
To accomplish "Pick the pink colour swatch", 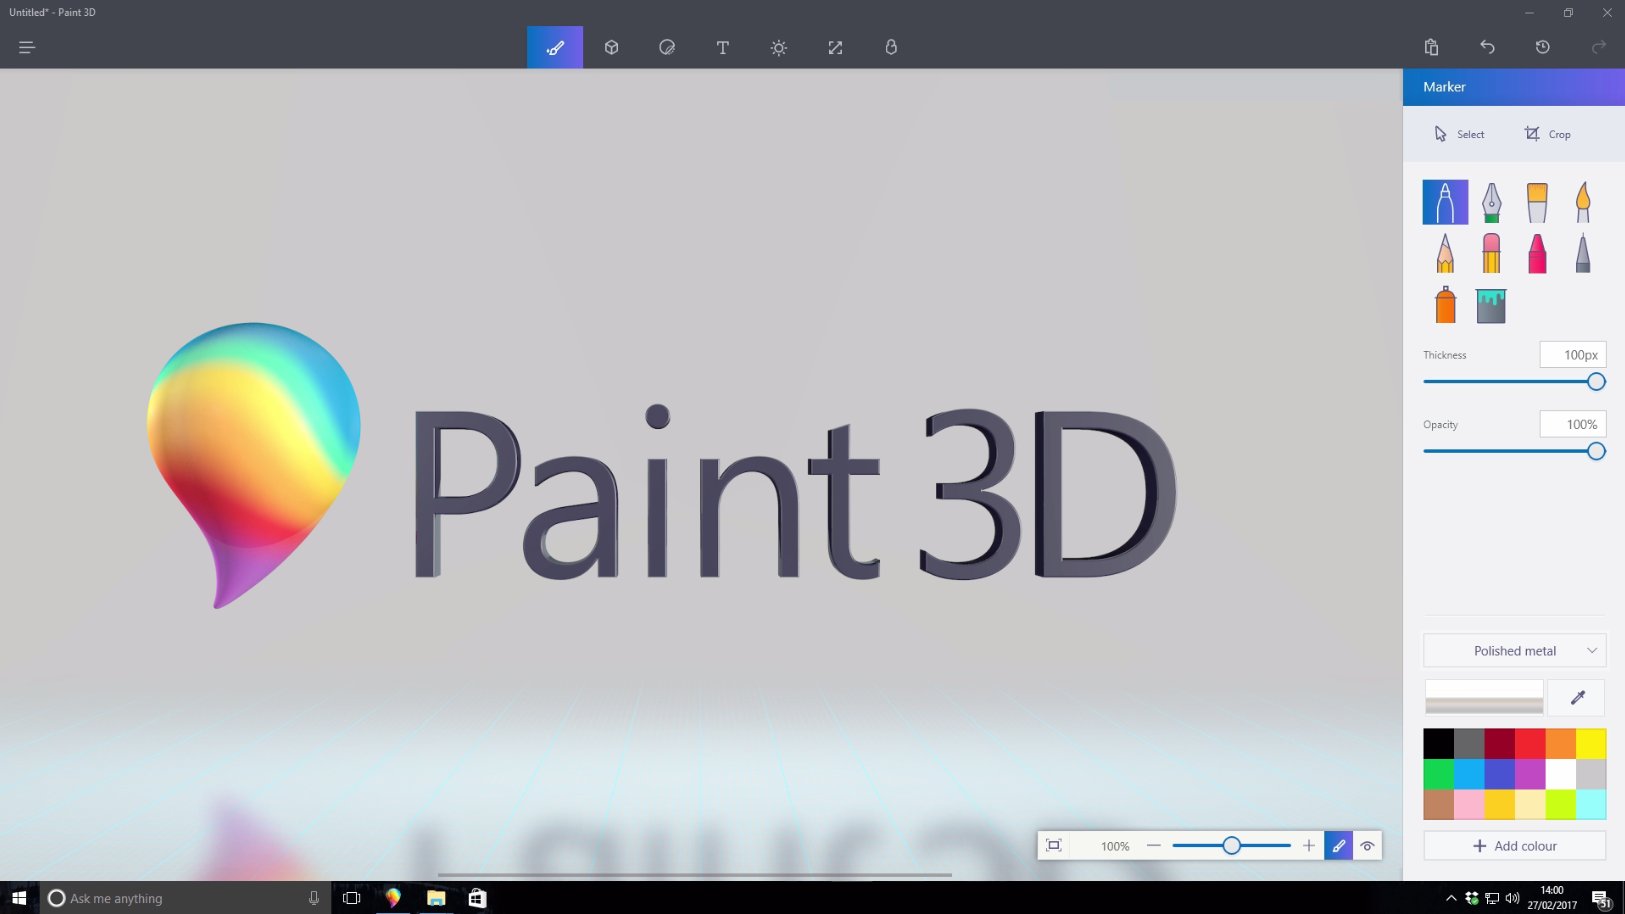I will click(x=1469, y=804).
